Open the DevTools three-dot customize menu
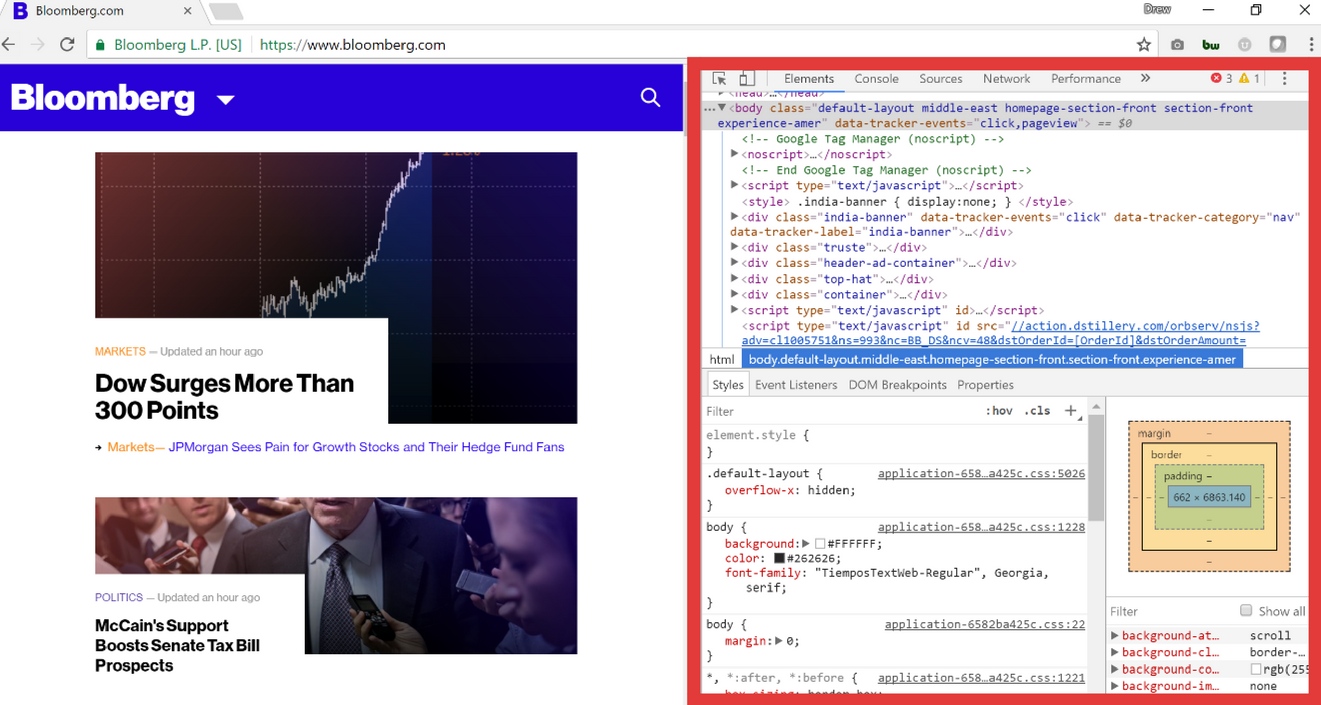Screen dimensions: 1321x705 (x=1285, y=79)
